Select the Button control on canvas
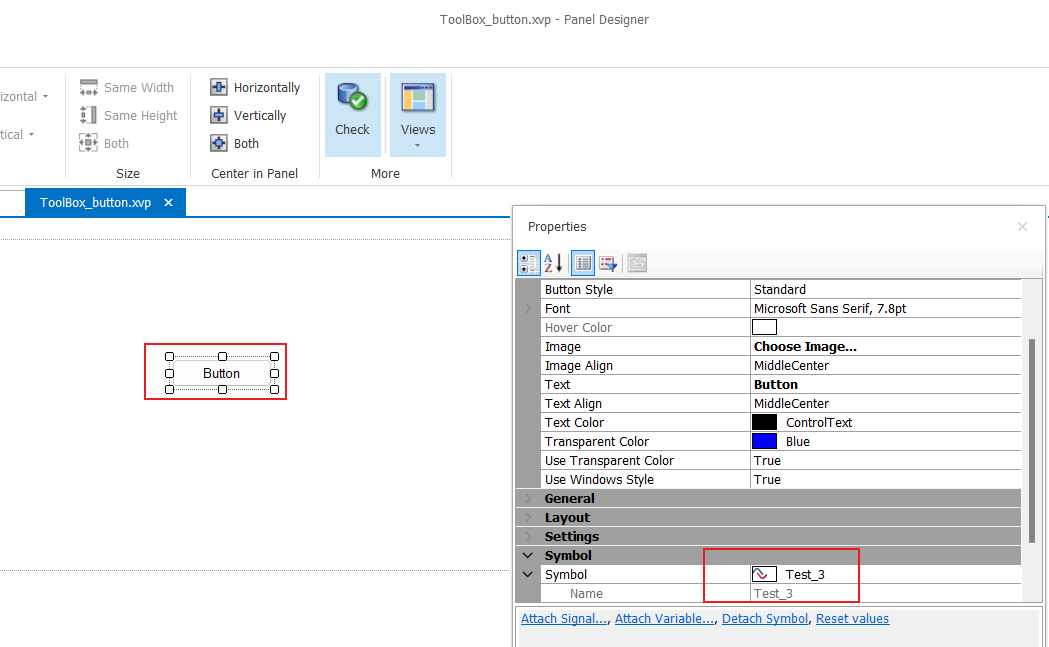 (x=221, y=373)
